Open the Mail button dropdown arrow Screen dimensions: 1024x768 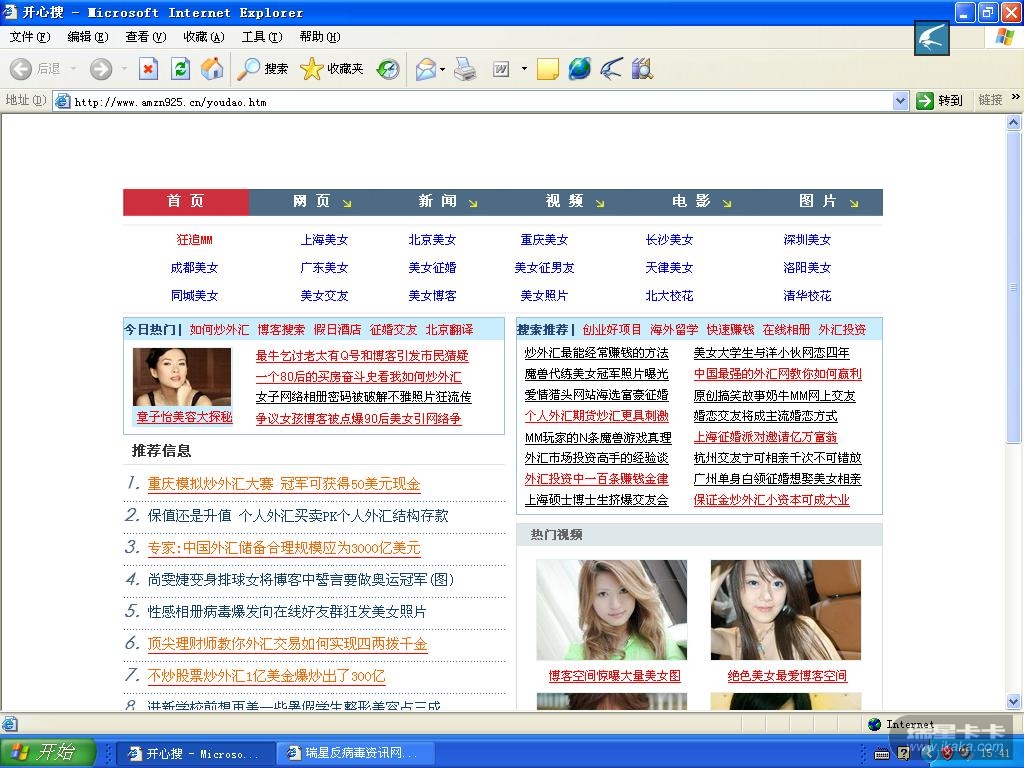pyautogui.click(x=442, y=69)
